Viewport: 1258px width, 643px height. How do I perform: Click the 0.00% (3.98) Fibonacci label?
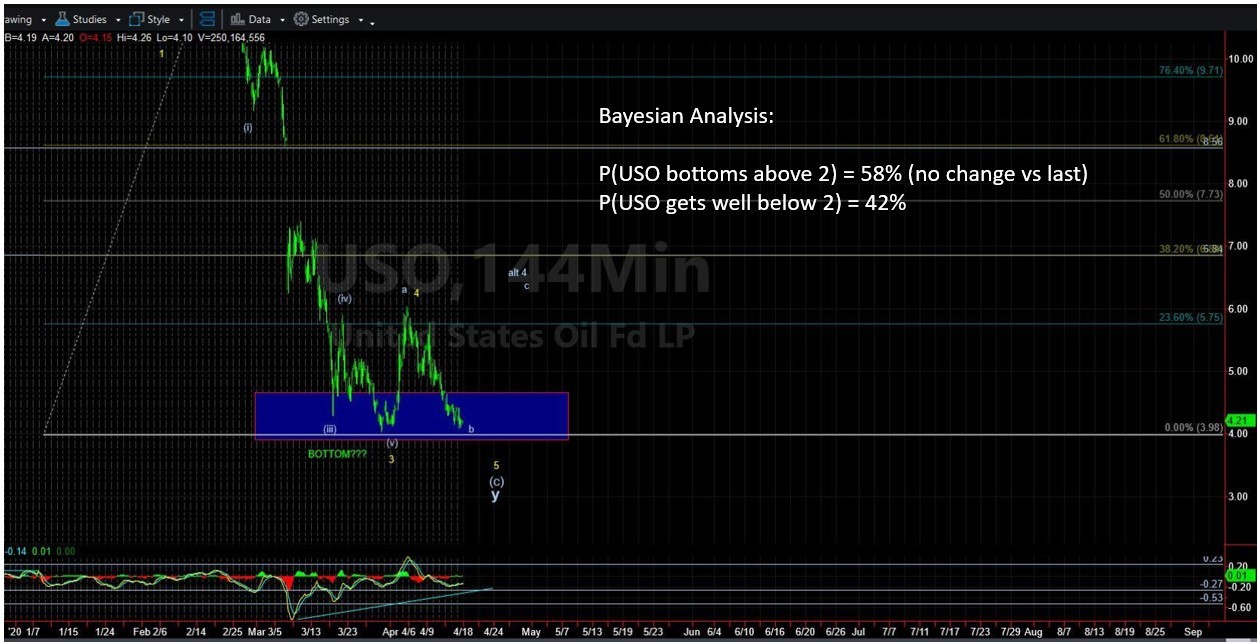[x=1192, y=428]
